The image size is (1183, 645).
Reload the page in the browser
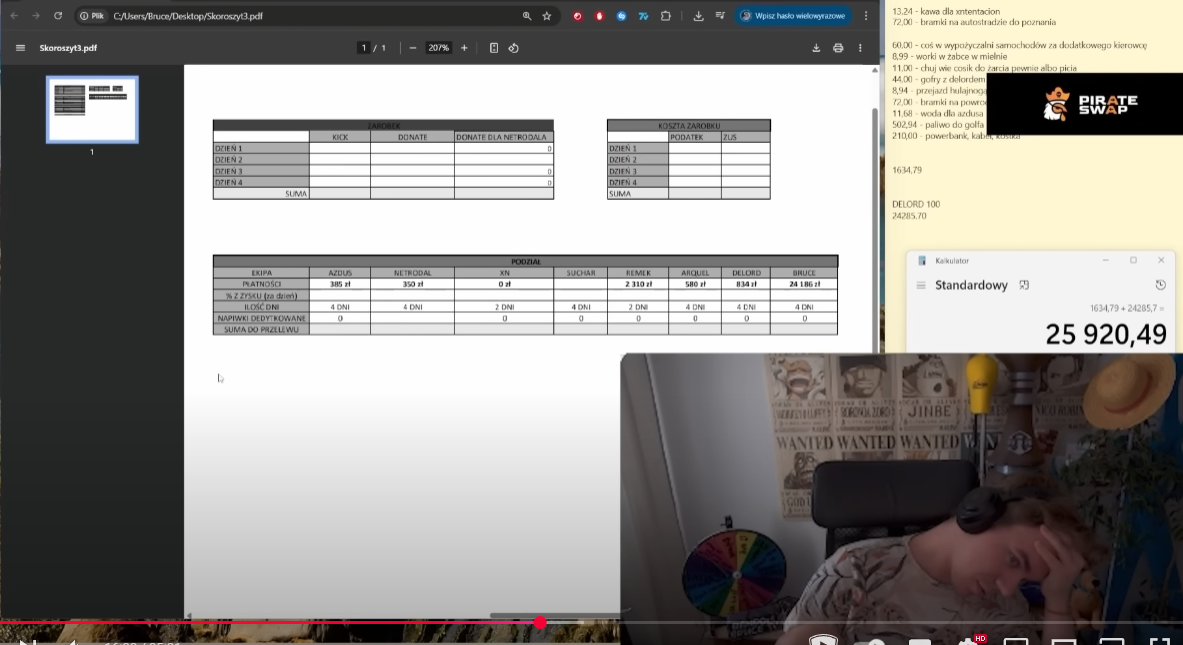pos(58,16)
